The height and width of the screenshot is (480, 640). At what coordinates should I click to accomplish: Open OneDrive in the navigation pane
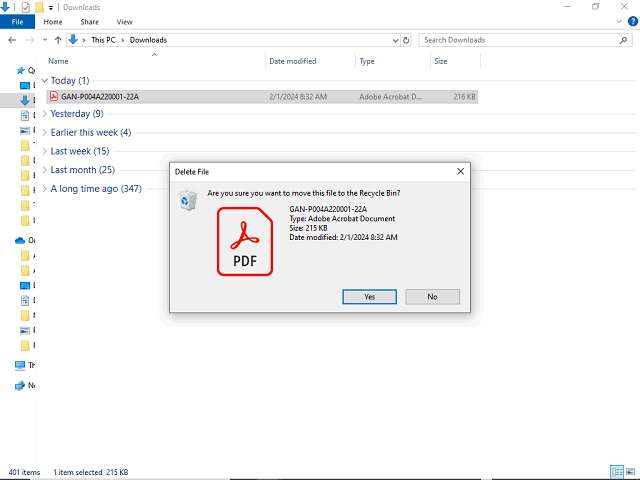(x=20, y=240)
